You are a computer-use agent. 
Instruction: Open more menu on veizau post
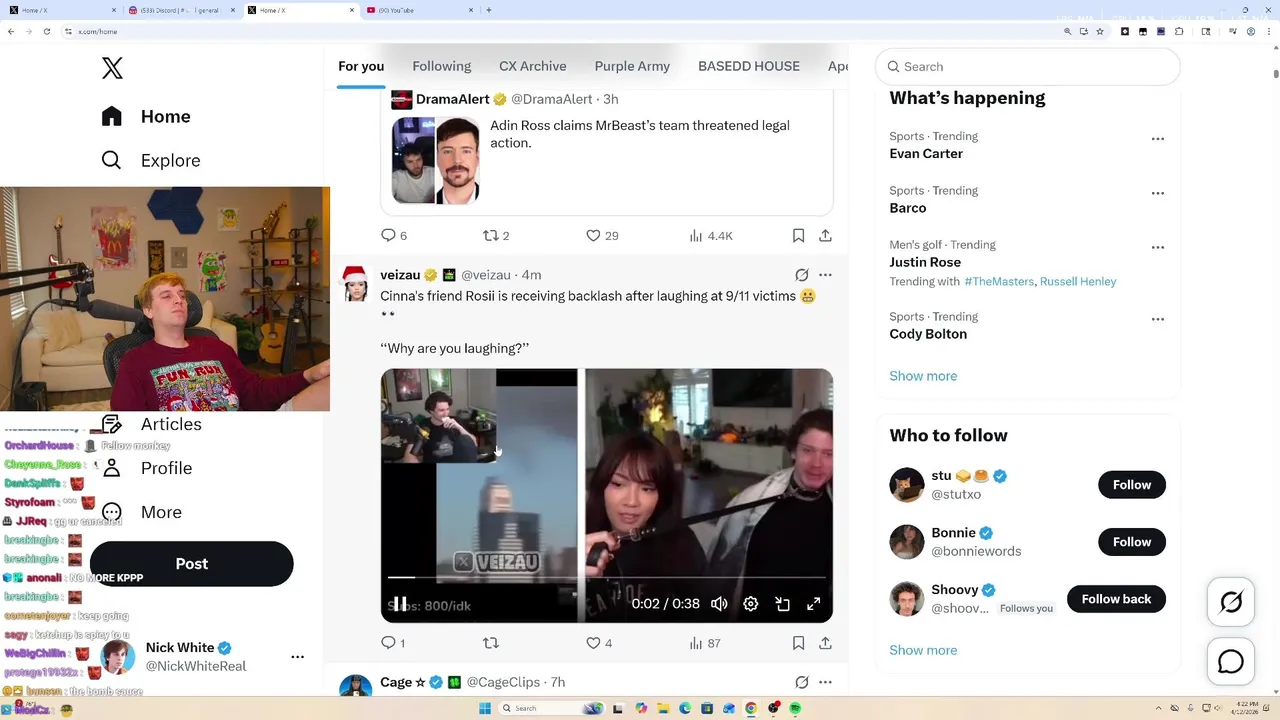pos(825,275)
